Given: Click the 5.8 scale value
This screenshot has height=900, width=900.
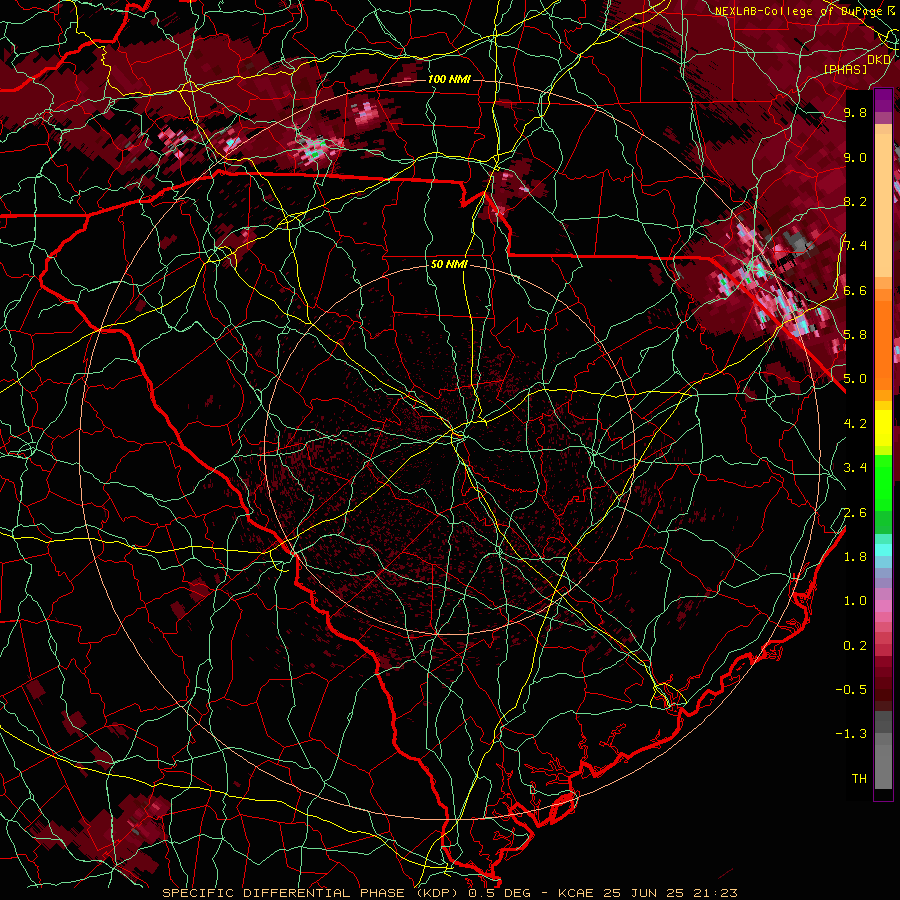Looking at the screenshot, I should (x=855, y=335).
